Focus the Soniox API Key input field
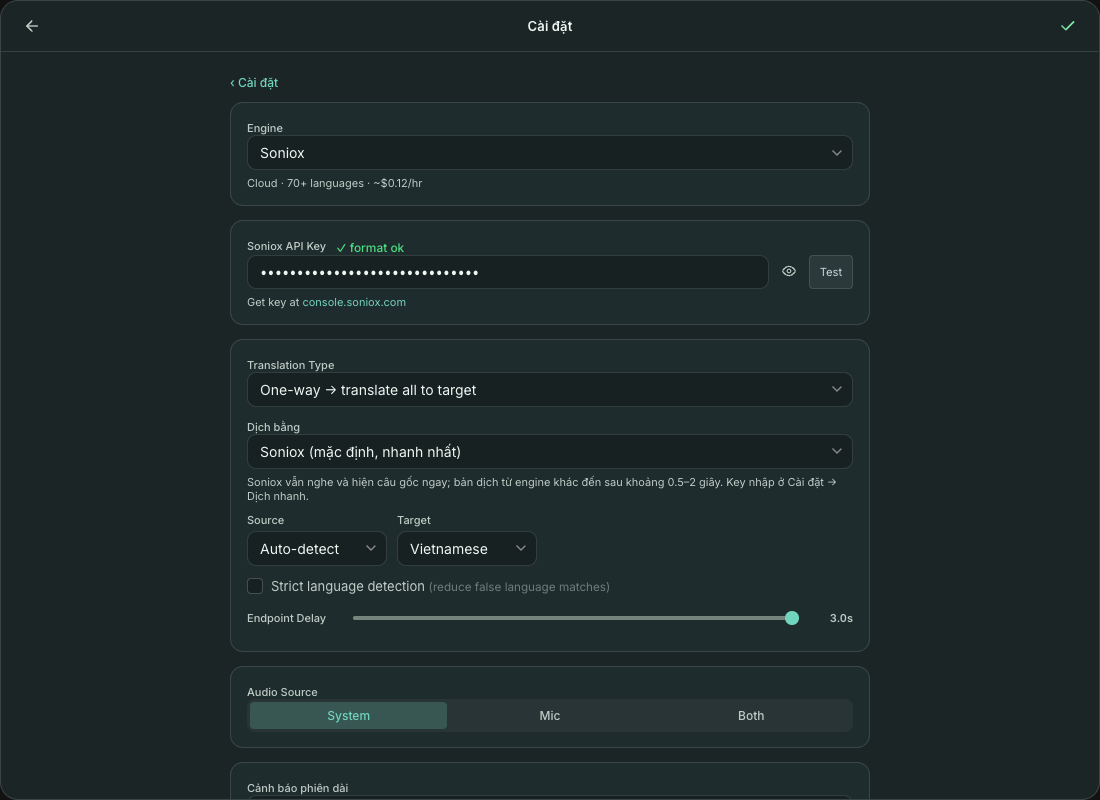Viewport: 1100px width, 800px height. point(508,272)
